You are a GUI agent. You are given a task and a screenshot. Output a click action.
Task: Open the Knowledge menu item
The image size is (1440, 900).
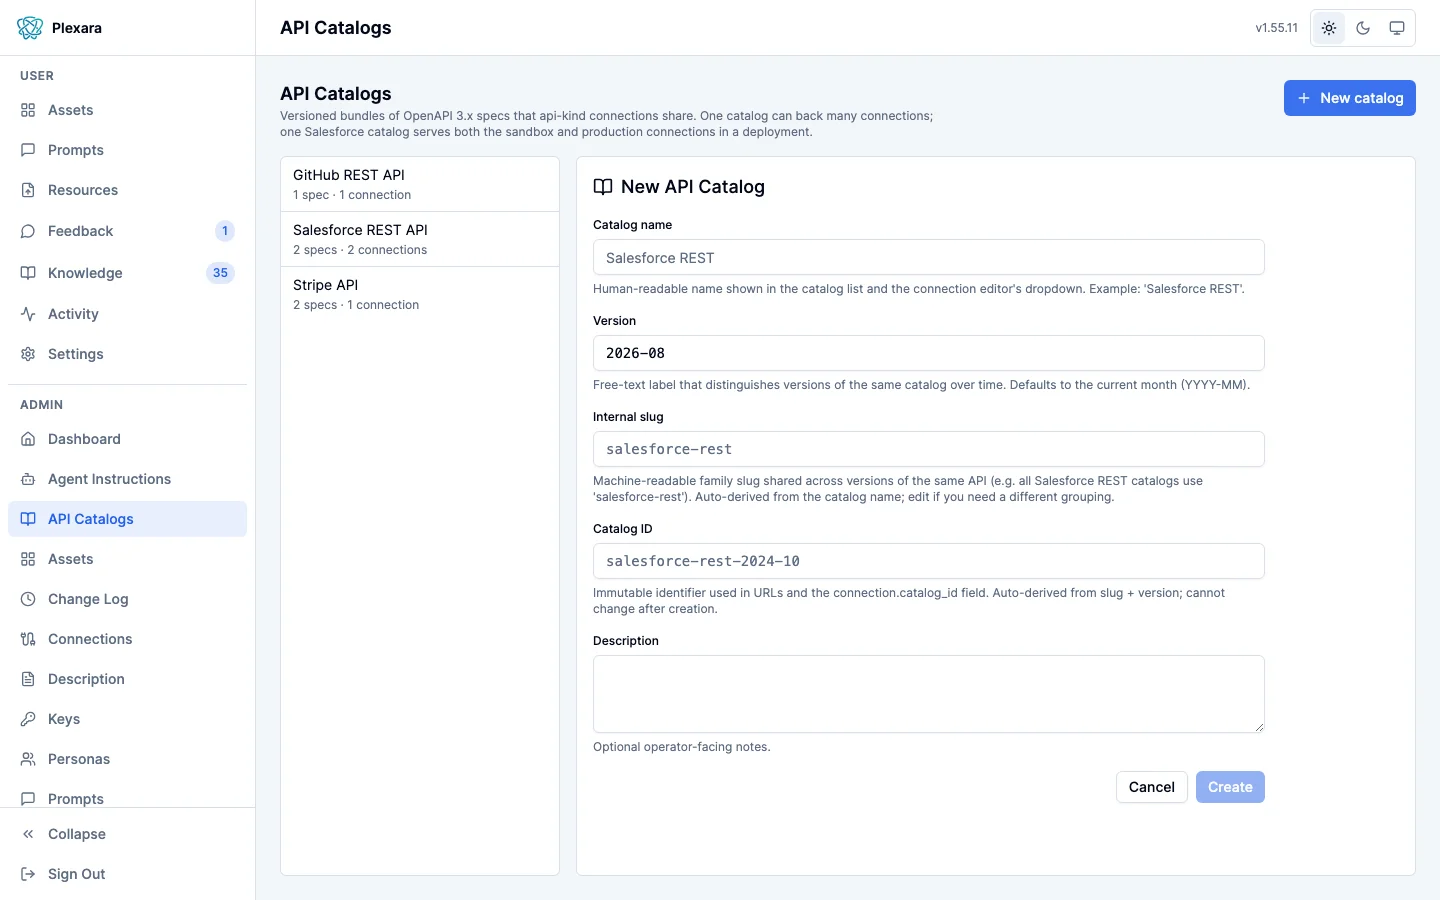point(127,273)
